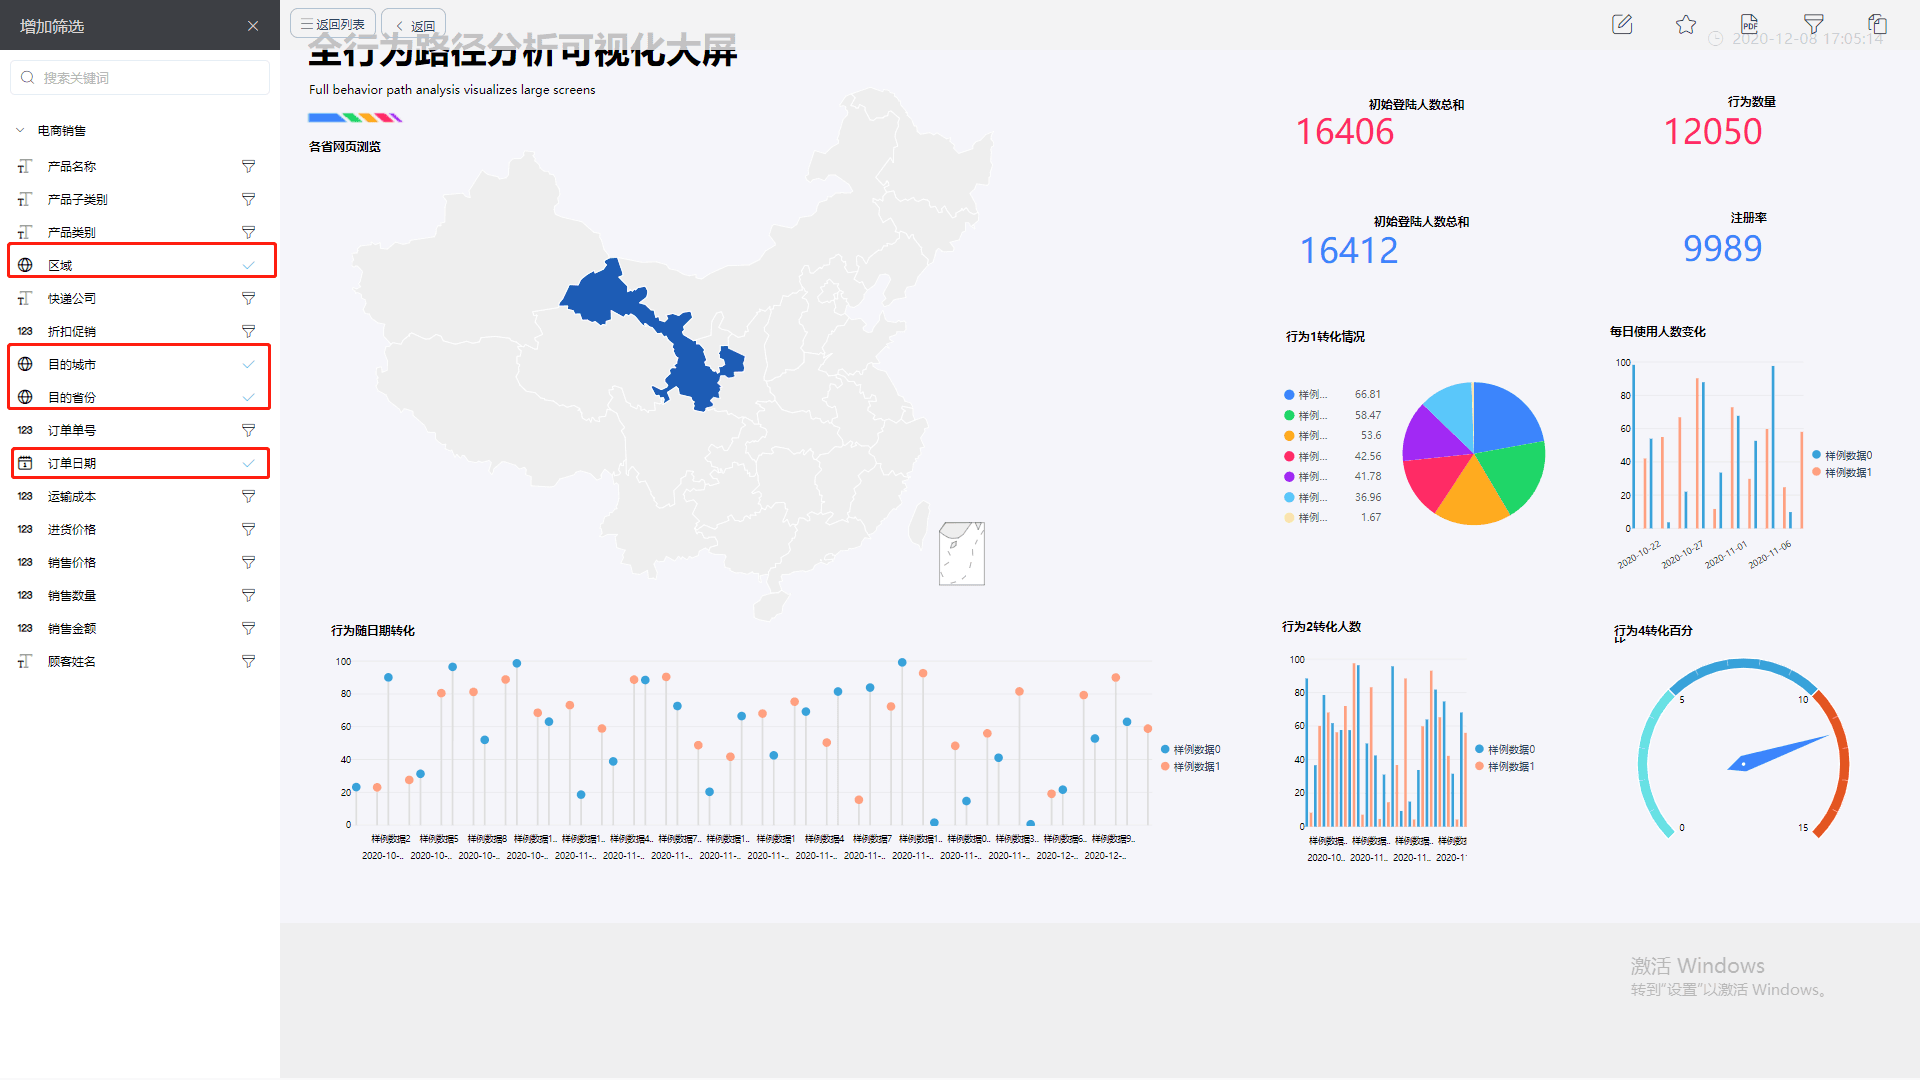Open the top toolbar filter funnel icon
The width and height of the screenshot is (1920, 1080).
[1814, 24]
